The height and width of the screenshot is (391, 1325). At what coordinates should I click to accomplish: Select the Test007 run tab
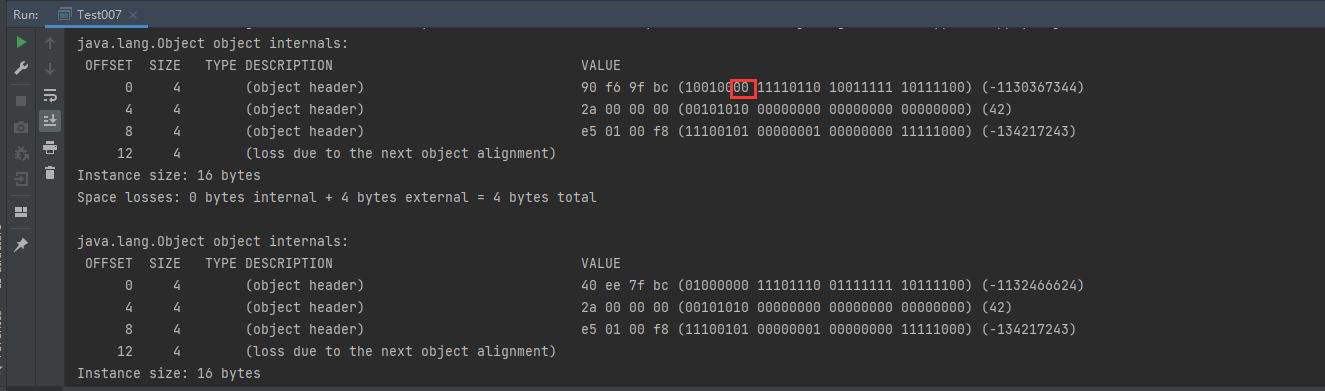point(97,14)
